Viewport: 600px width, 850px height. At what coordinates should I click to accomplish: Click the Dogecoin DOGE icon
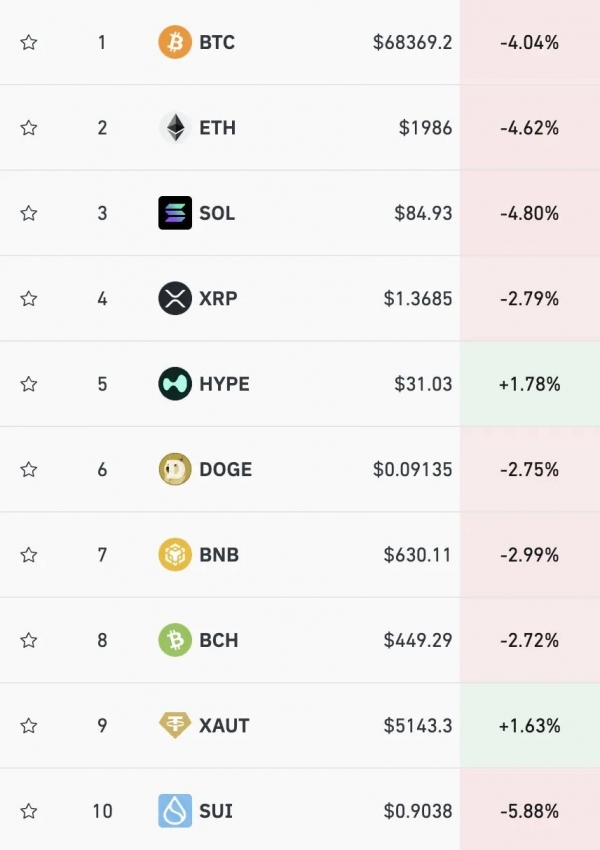click(175, 469)
